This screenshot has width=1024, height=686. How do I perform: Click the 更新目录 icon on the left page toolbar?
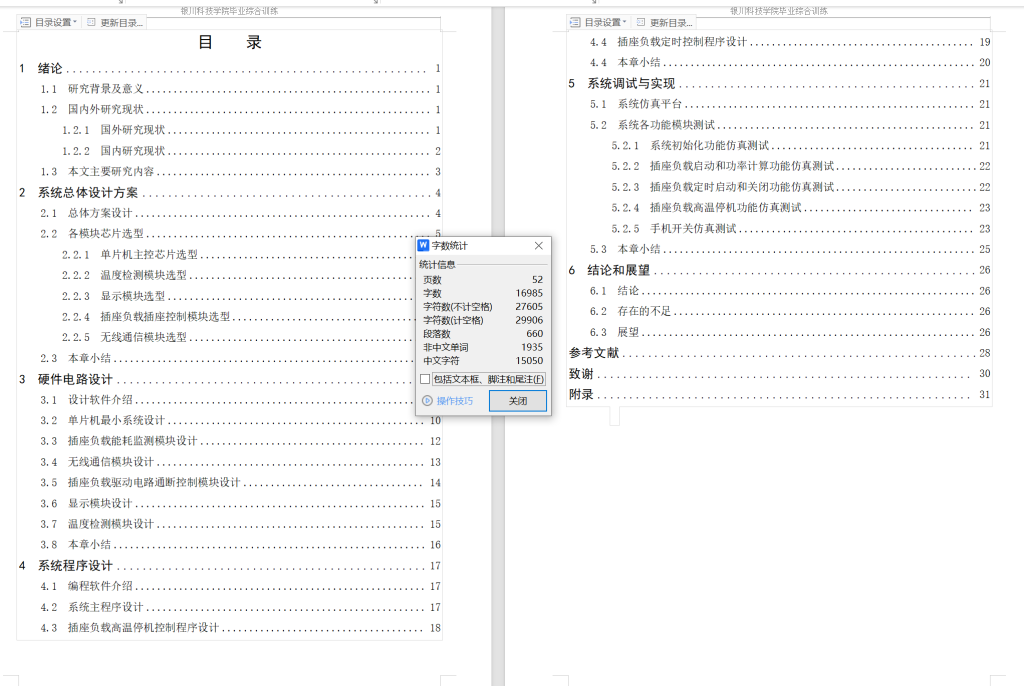coord(91,21)
